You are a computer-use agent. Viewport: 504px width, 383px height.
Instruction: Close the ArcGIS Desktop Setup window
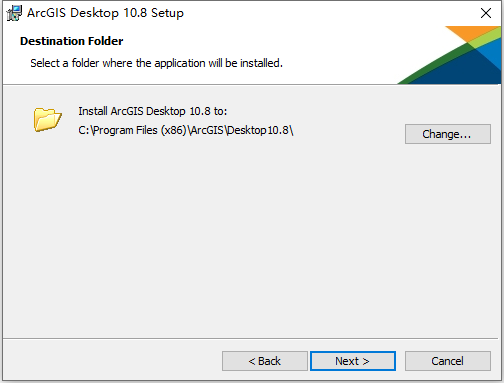tap(486, 13)
